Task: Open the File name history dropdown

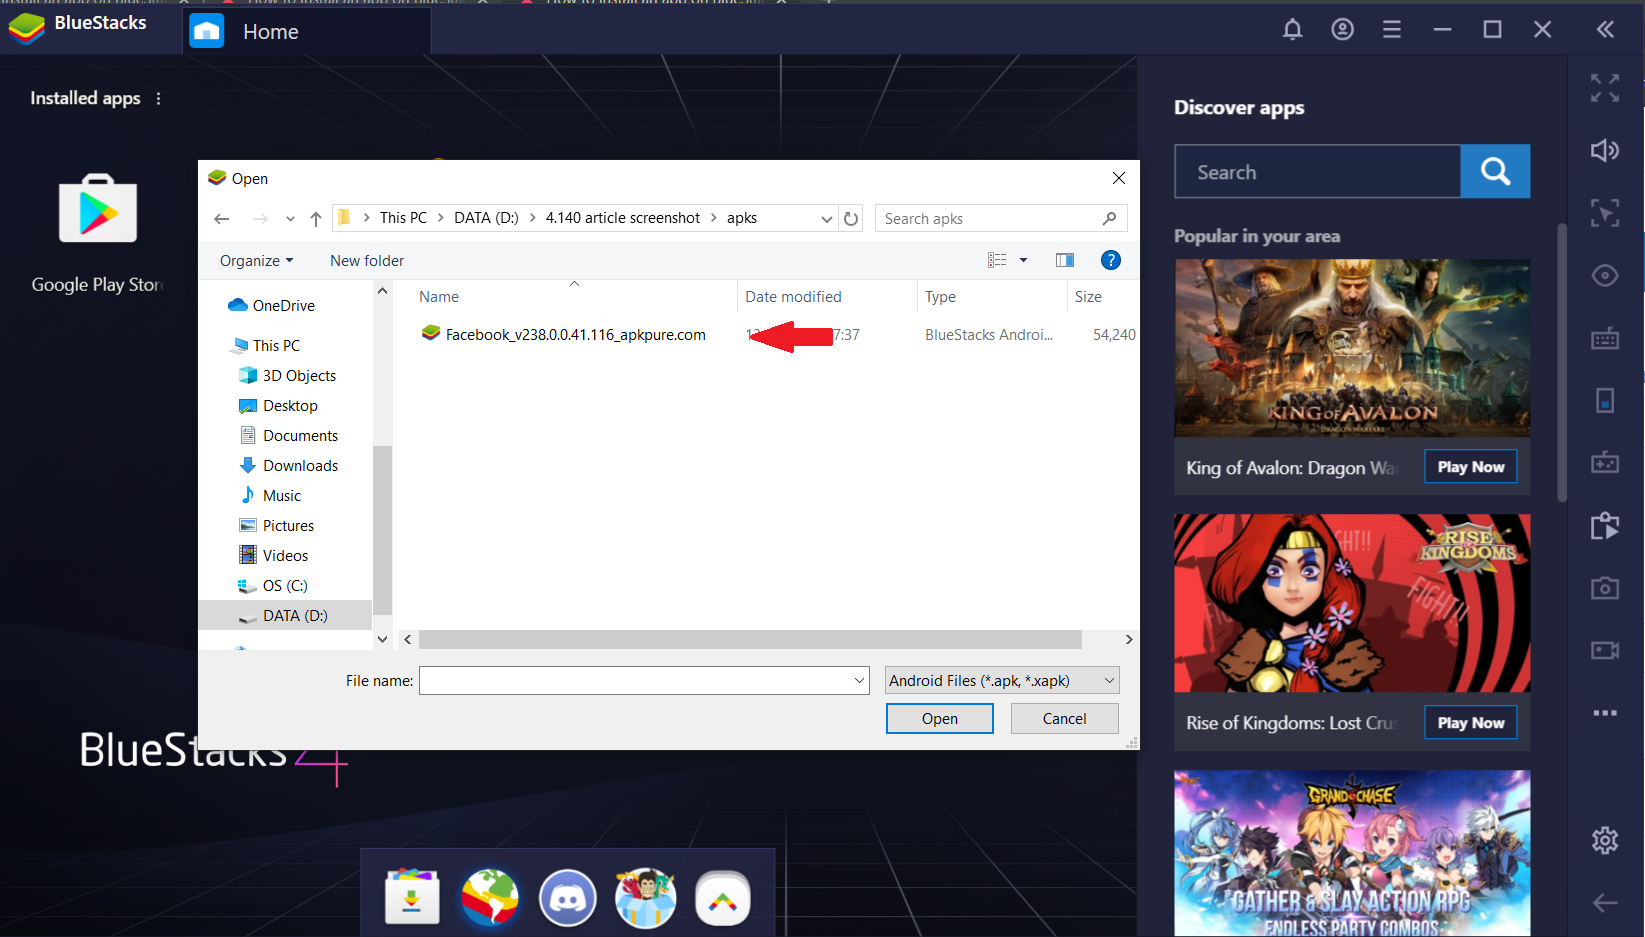Action: click(x=859, y=681)
